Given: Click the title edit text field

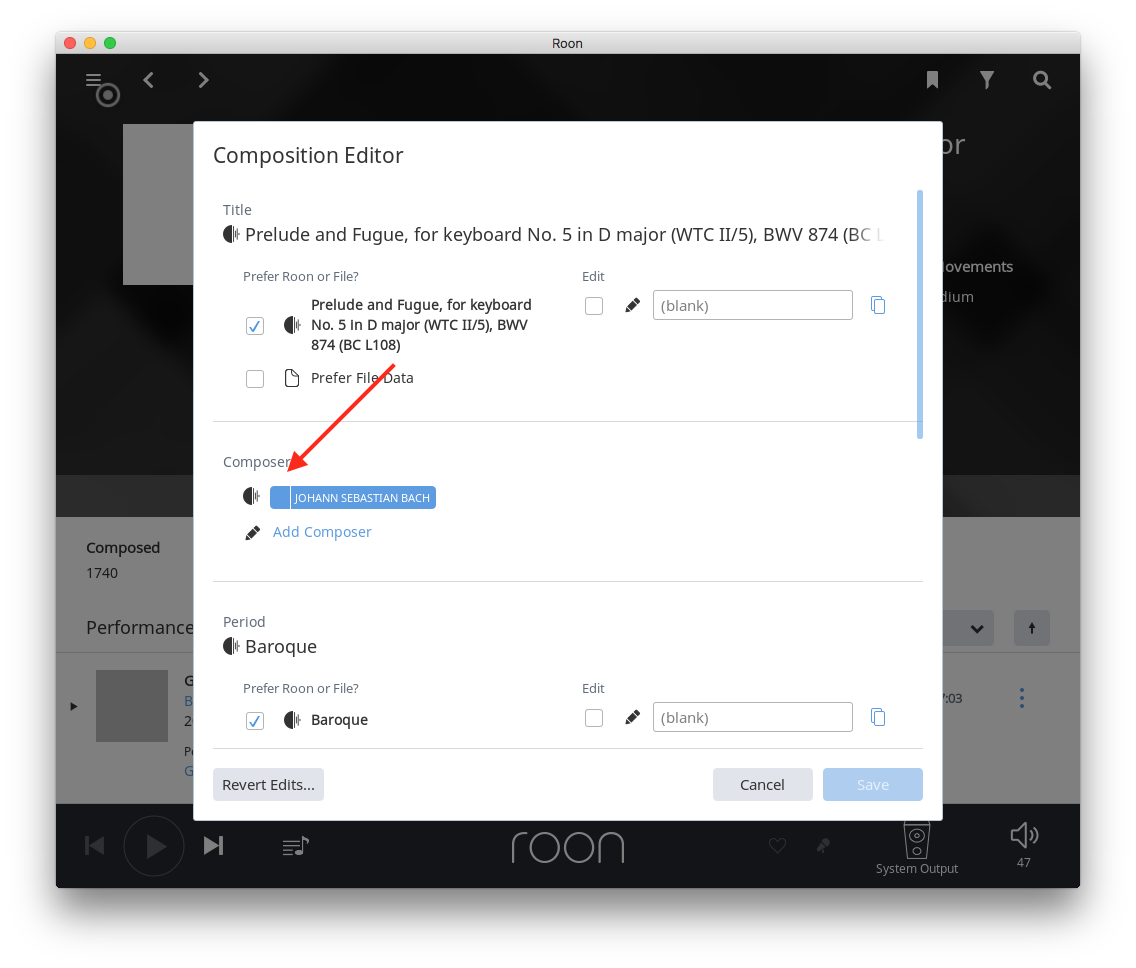Looking at the screenshot, I should 752,305.
